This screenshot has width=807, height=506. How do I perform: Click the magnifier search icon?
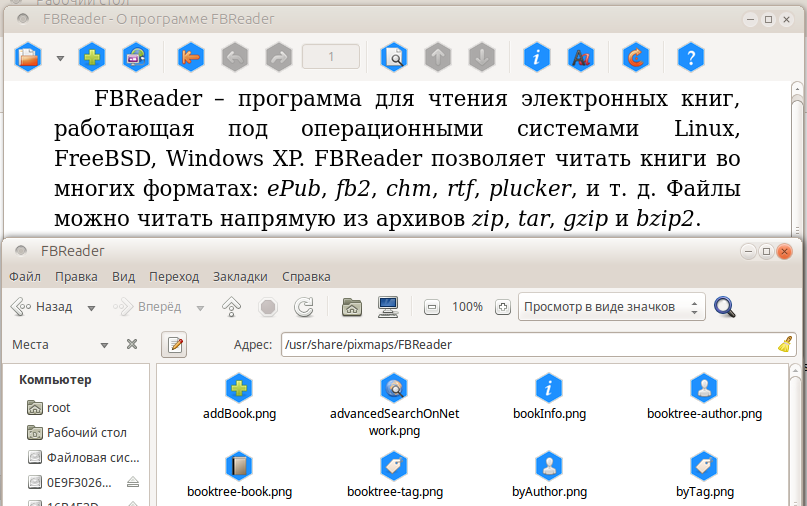pos(725,307)
